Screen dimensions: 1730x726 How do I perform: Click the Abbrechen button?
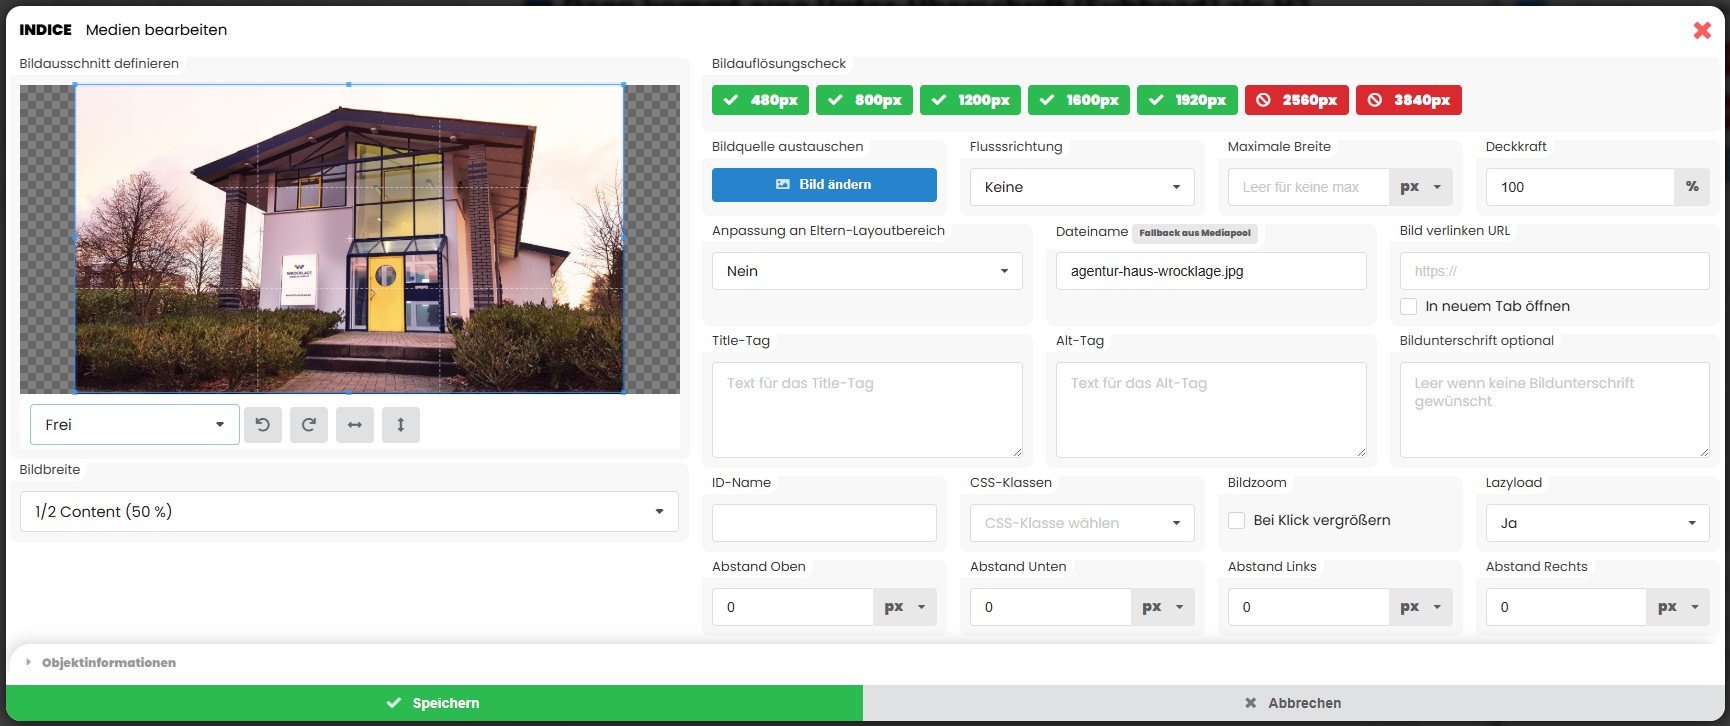pyautogui.click(x=1294, y=703)
